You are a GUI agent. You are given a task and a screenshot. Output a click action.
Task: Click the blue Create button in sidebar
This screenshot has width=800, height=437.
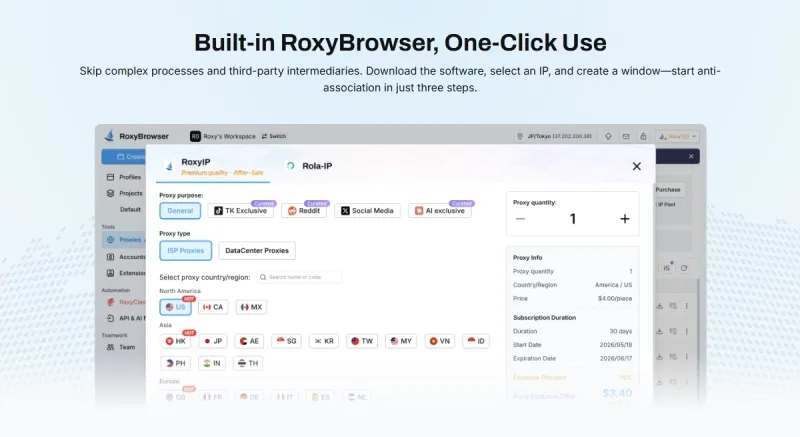(x=124, y=157)
